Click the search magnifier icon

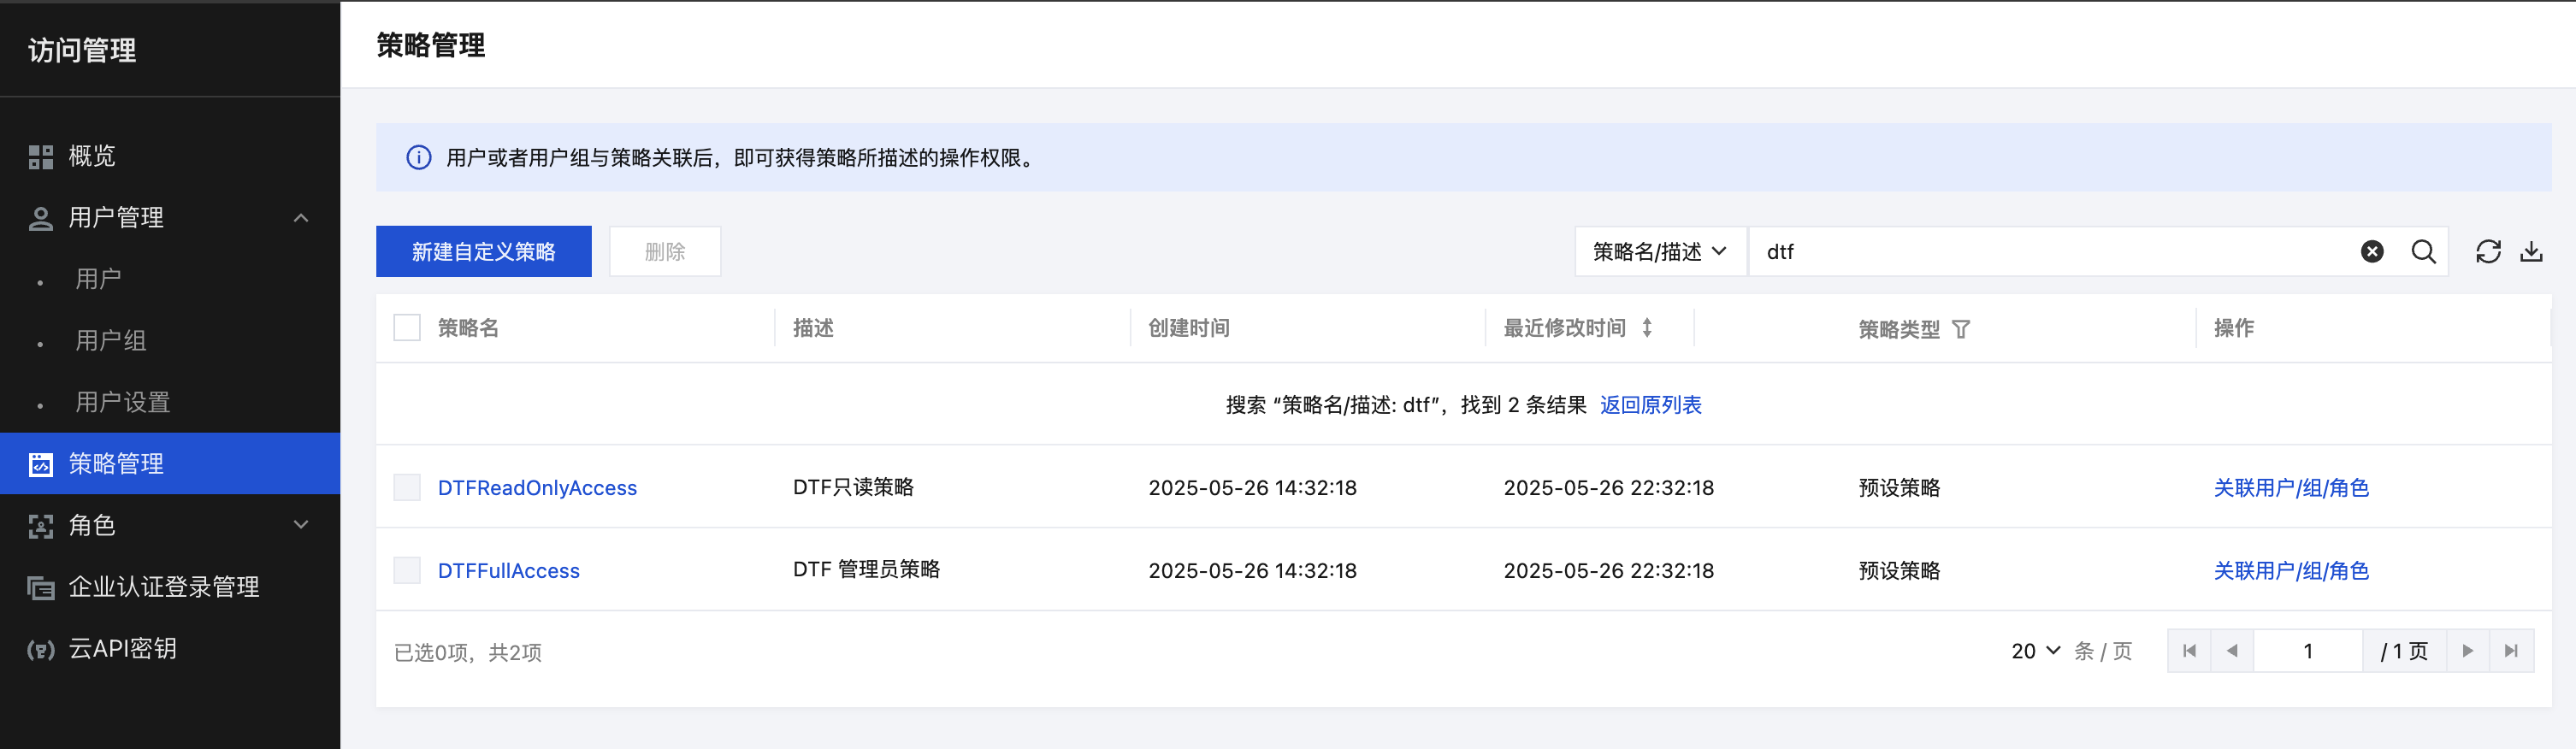click(2423, 252)
